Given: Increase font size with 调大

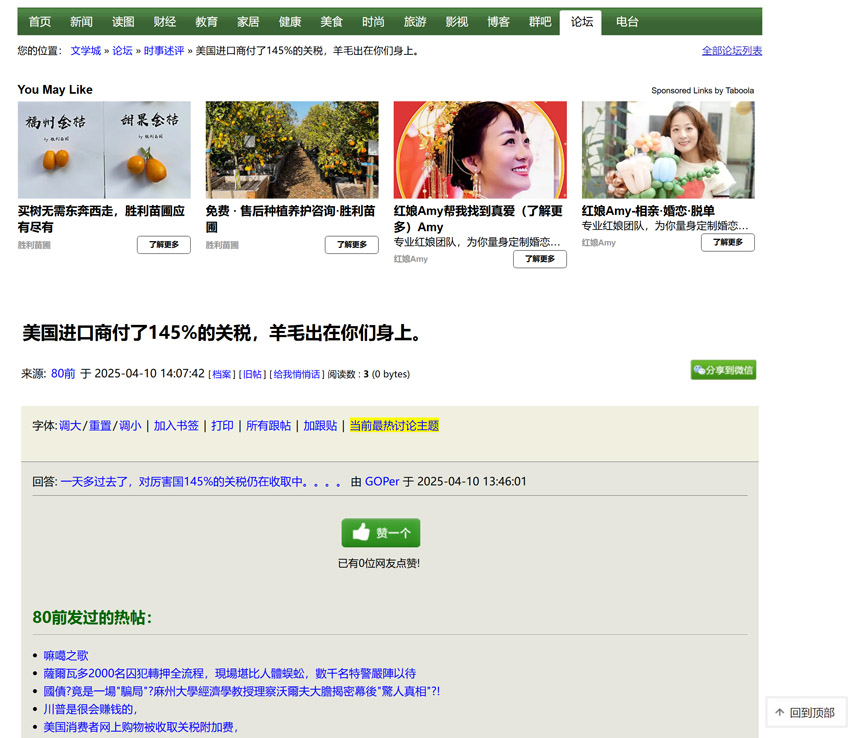Looking at the screenshot, I should pyautogui.click(x=70, y=426).
